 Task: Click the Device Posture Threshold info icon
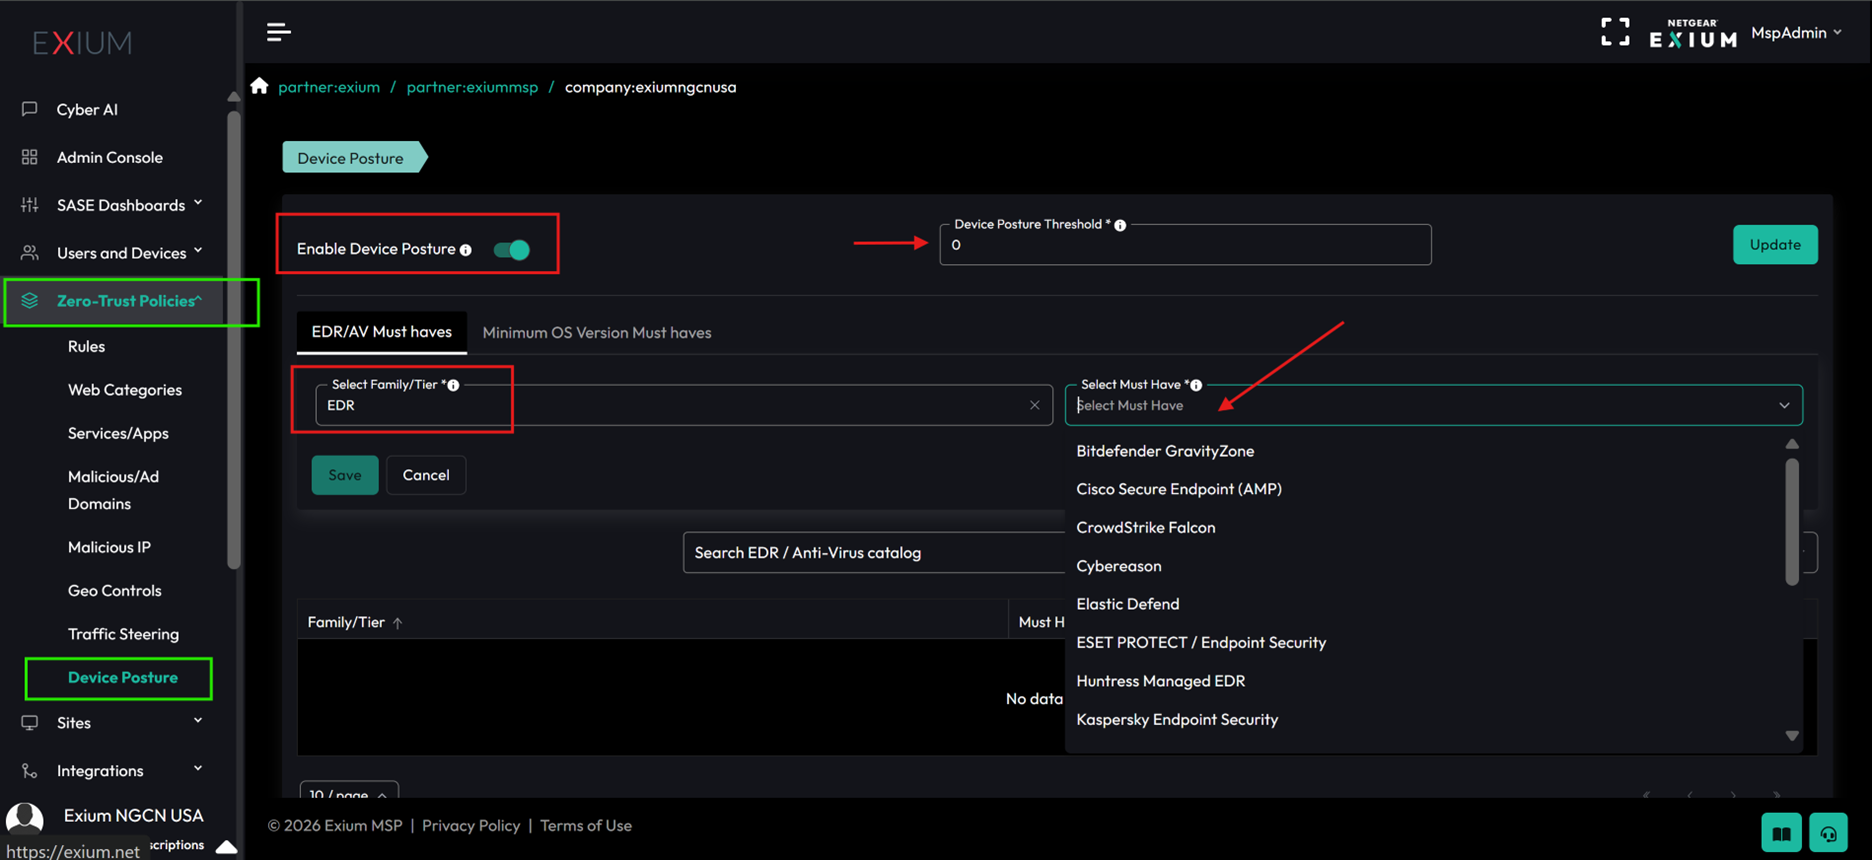click(1120, 225)
